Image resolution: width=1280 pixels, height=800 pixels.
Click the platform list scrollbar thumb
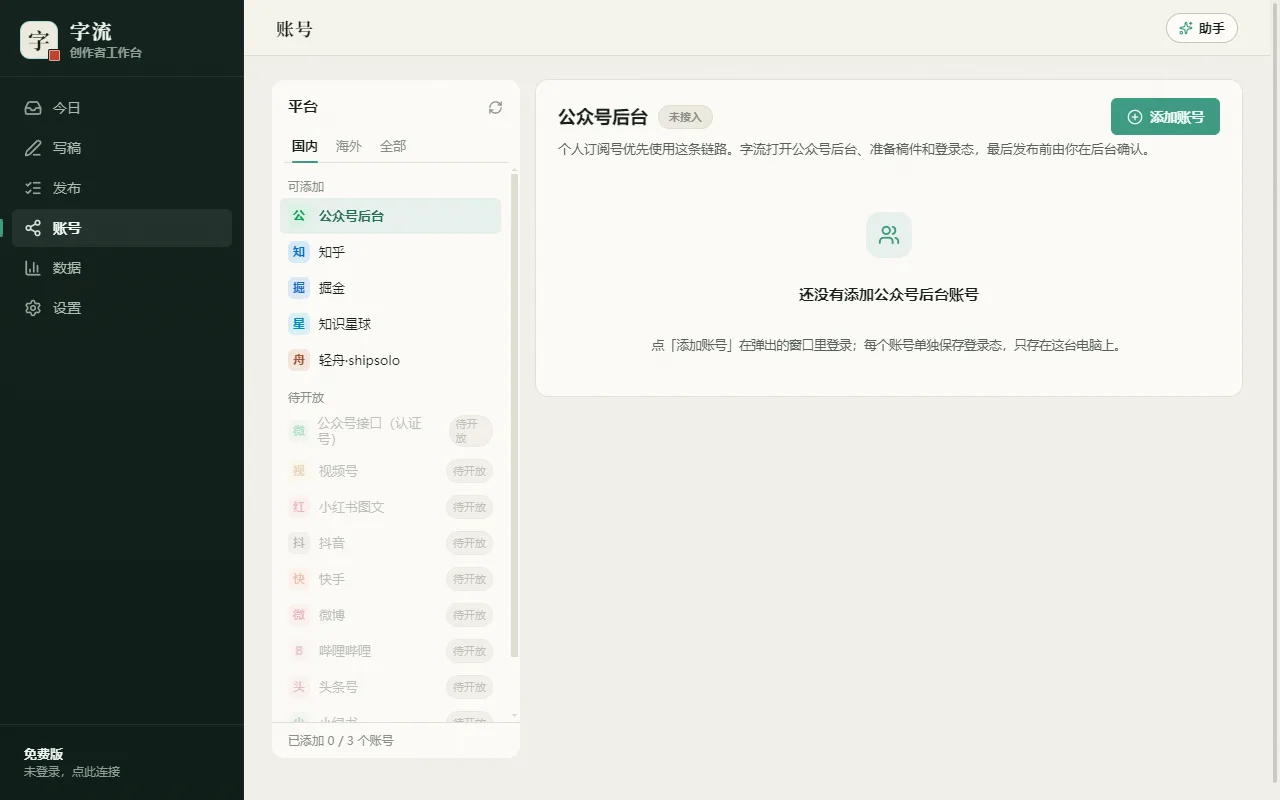point(515,415)
